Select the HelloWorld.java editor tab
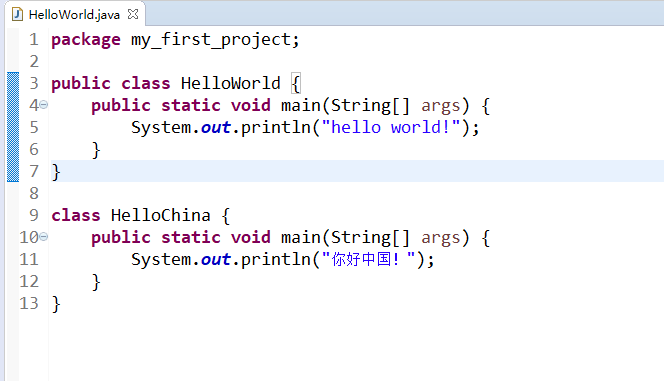Image resolution: width=664 pixels, height=381 pixels. (75, 14)
